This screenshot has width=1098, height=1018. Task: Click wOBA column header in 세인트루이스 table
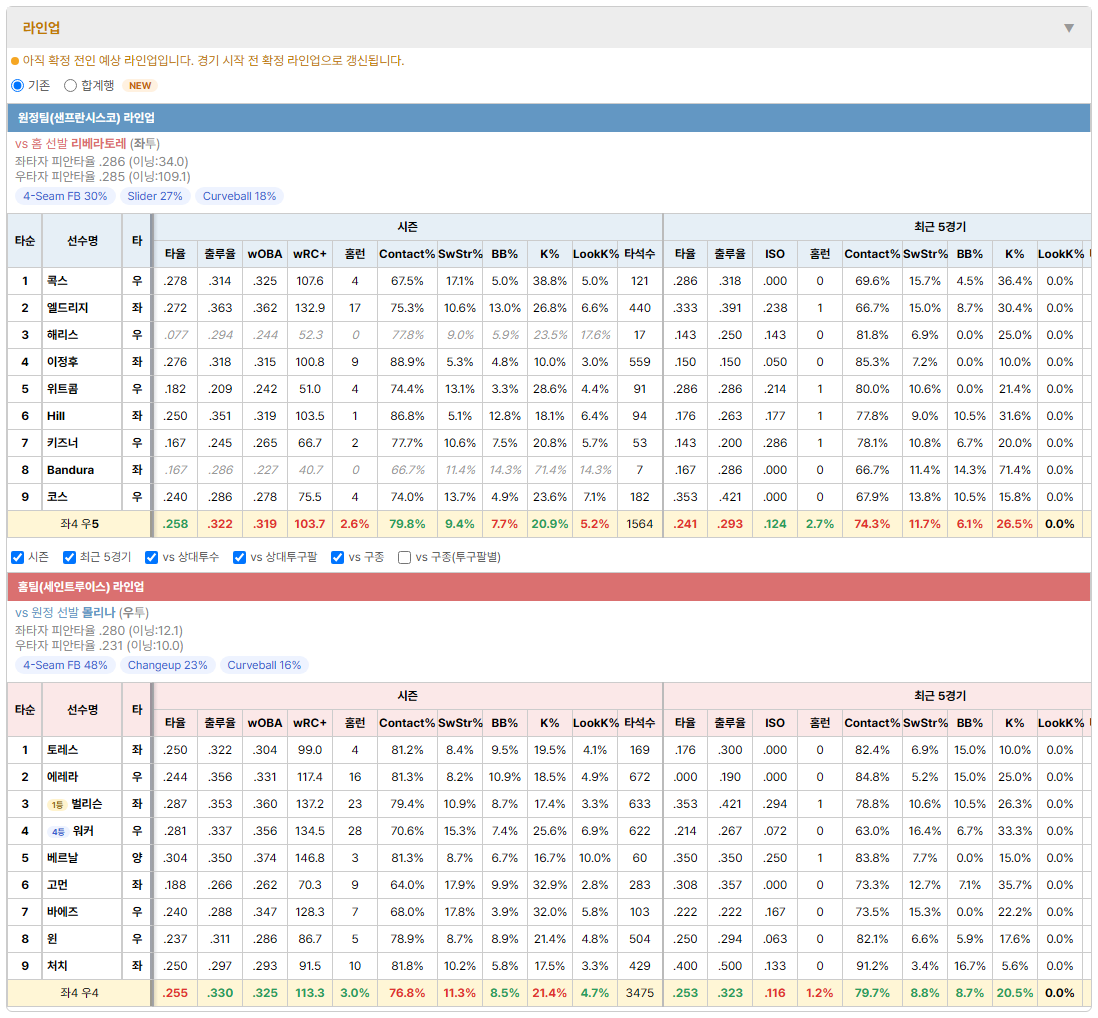point(265,723)
